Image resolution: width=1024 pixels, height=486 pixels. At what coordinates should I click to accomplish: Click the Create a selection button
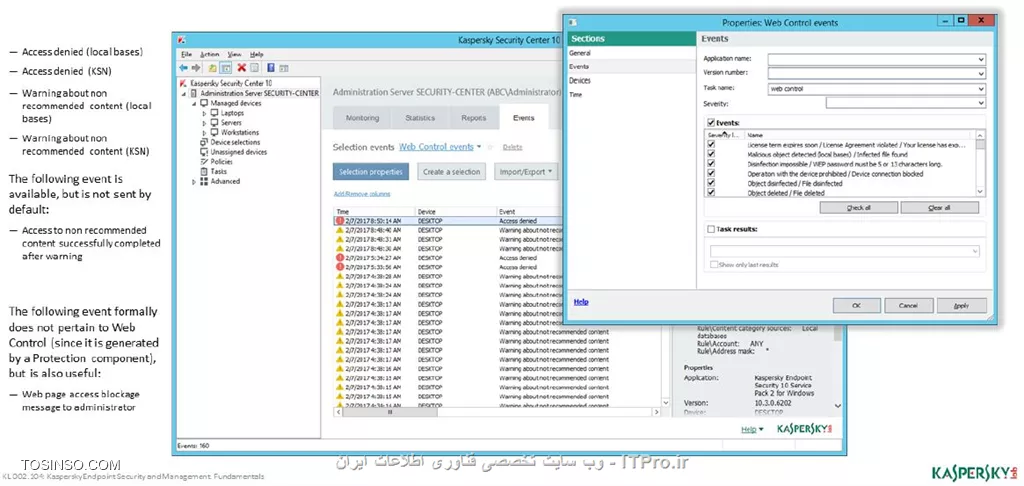[451, 172]
